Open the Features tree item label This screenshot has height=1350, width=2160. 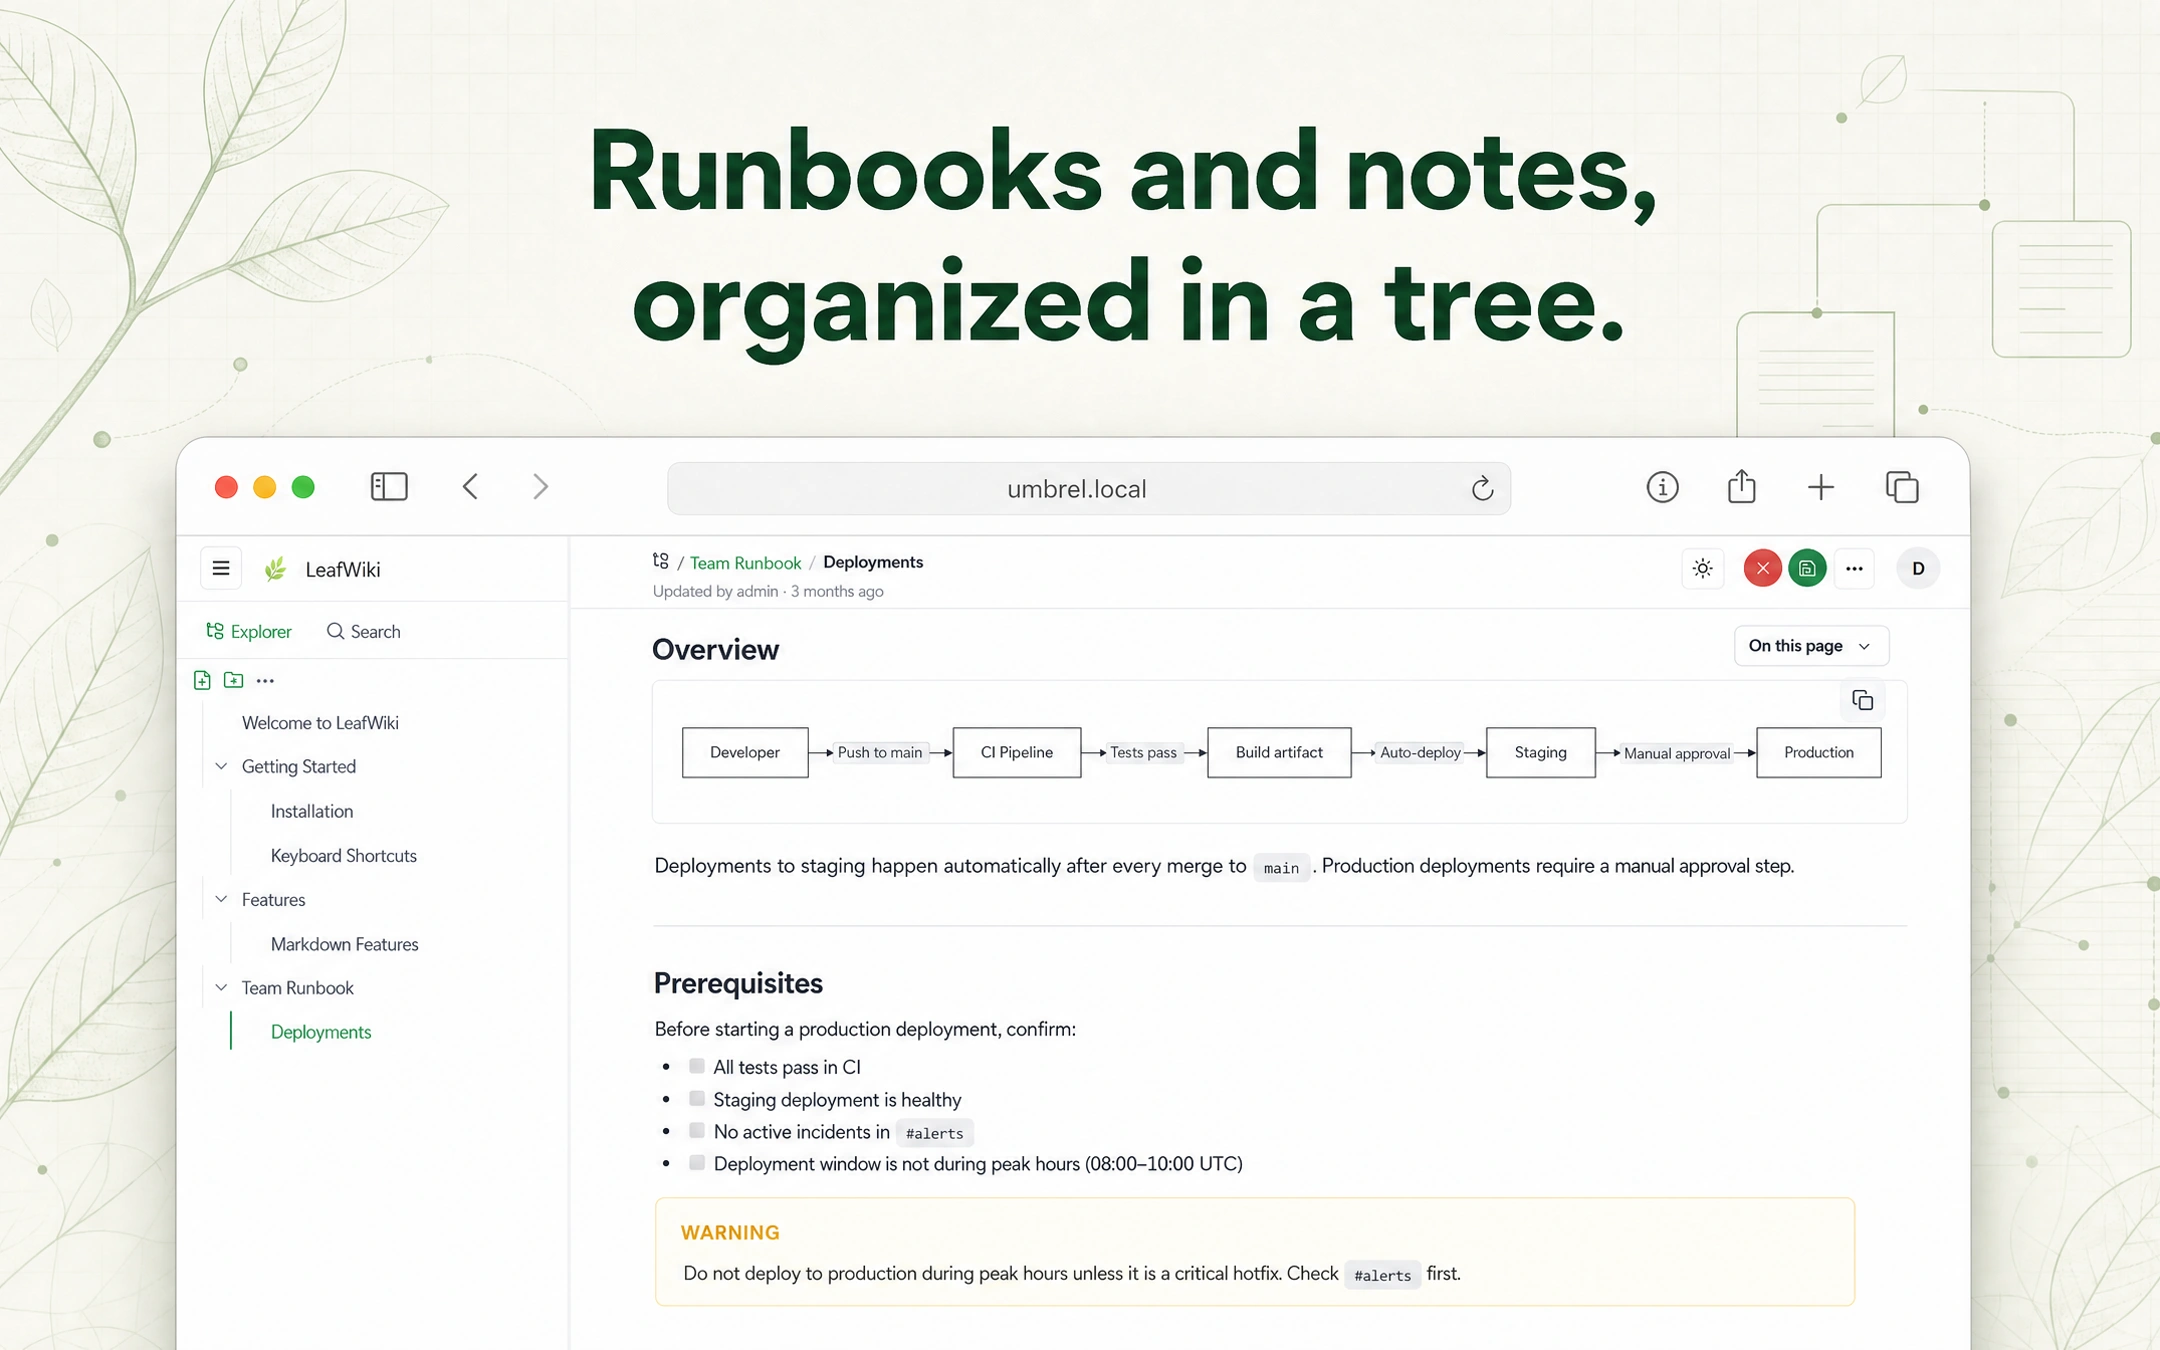pos(273,899)
